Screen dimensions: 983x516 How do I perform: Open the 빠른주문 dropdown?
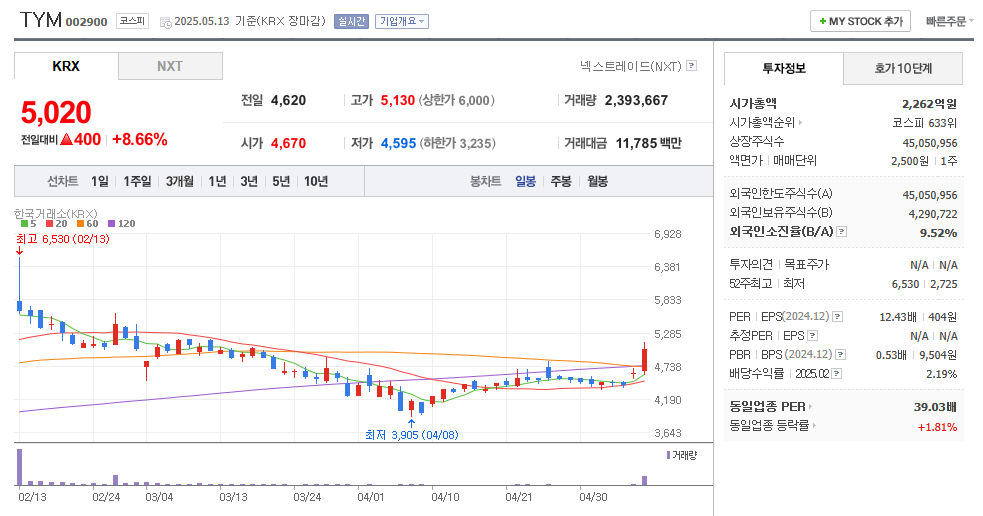[x=950, y=21]
